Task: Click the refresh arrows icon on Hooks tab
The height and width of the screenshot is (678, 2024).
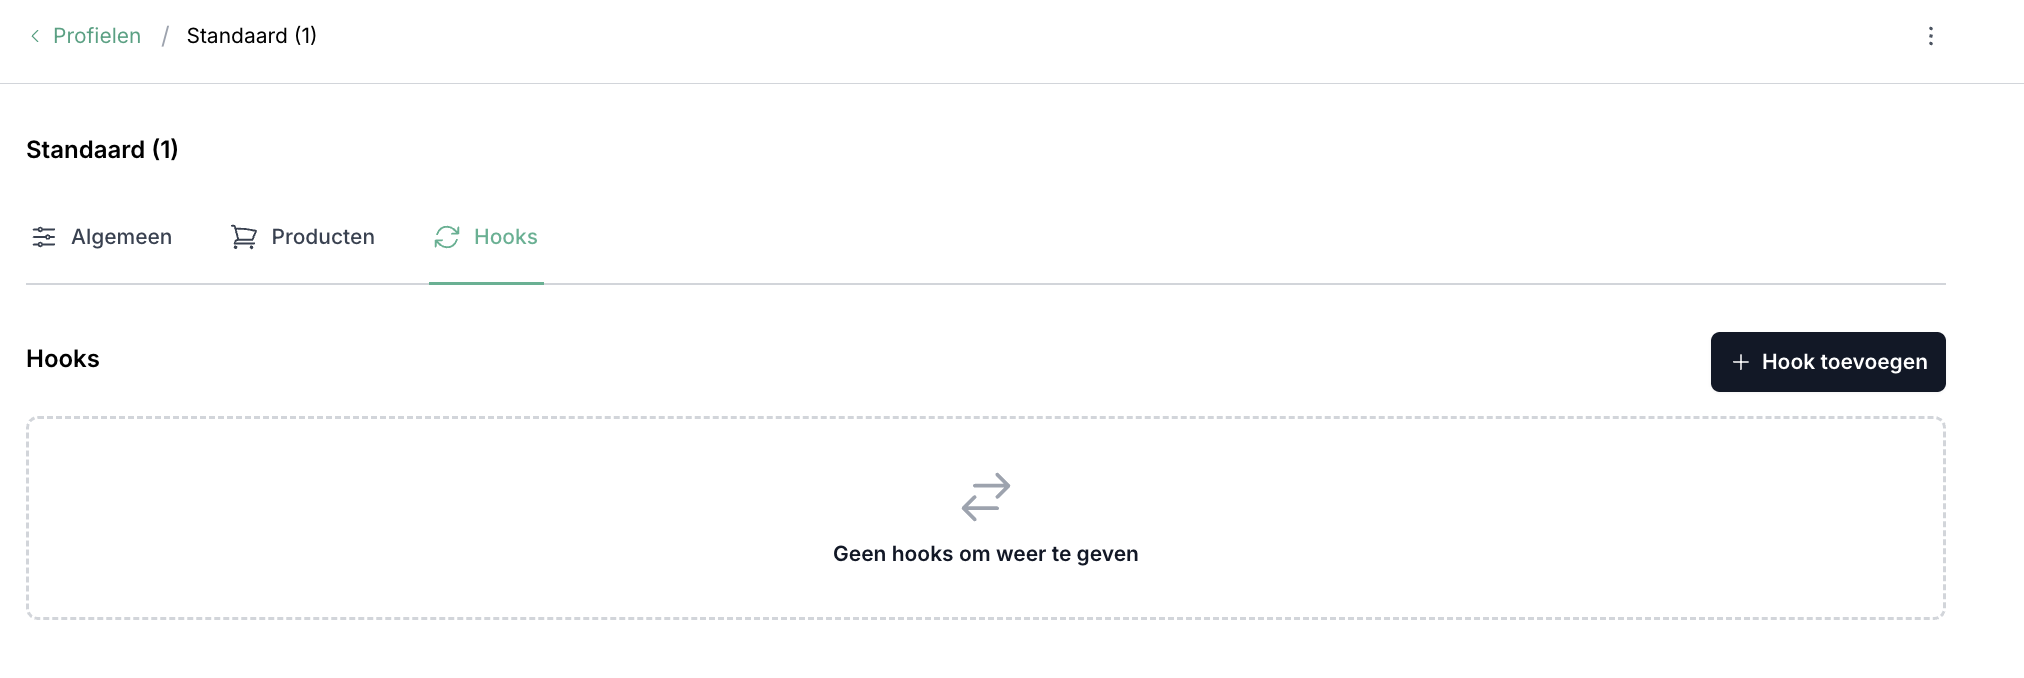Action: click(x=447, y=237)
